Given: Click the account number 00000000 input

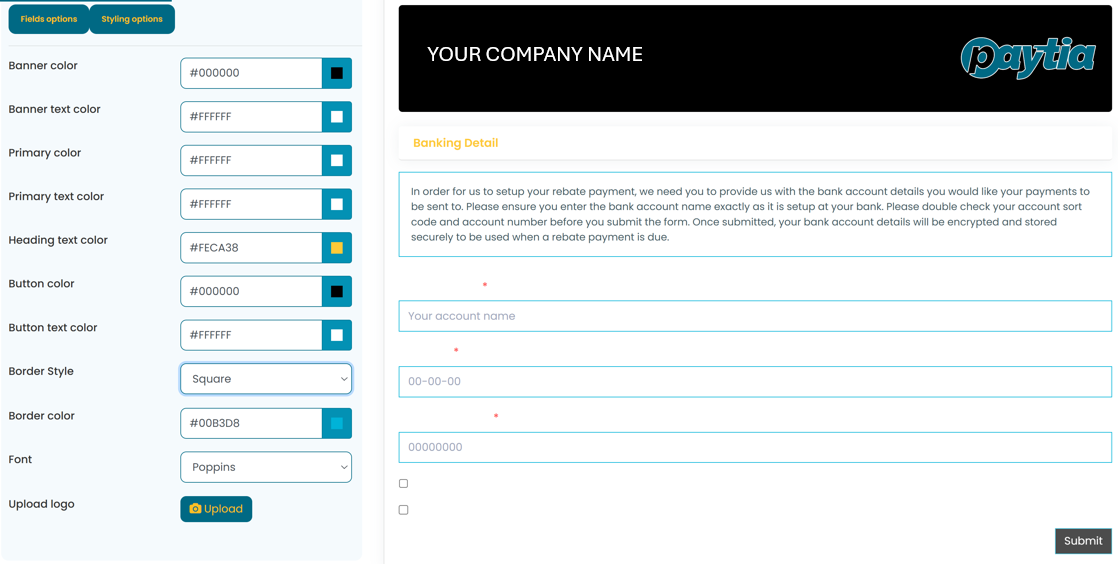Looking at the screenshot, I should pos(755,447).
